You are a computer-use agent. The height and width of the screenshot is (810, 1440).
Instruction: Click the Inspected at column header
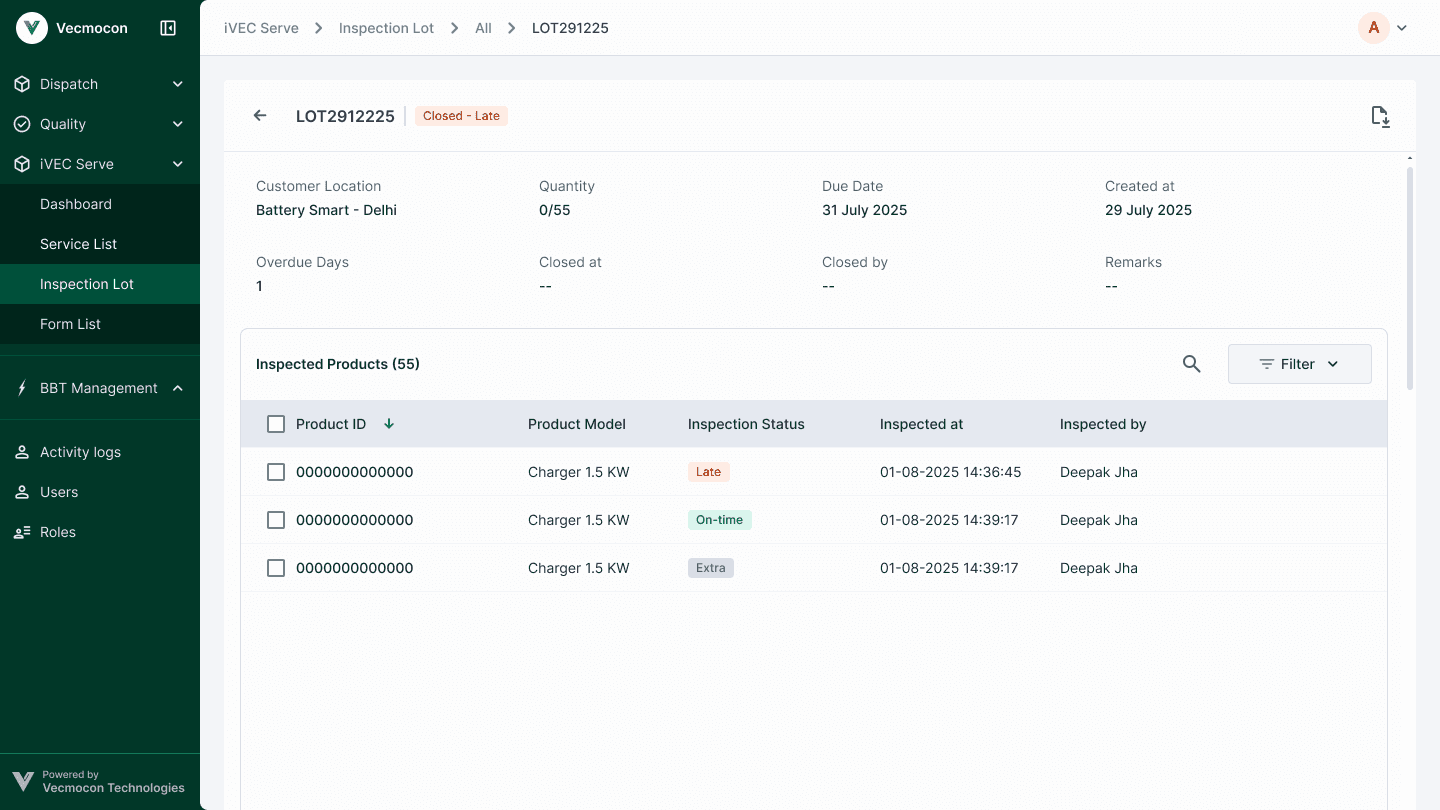point(921,424)
